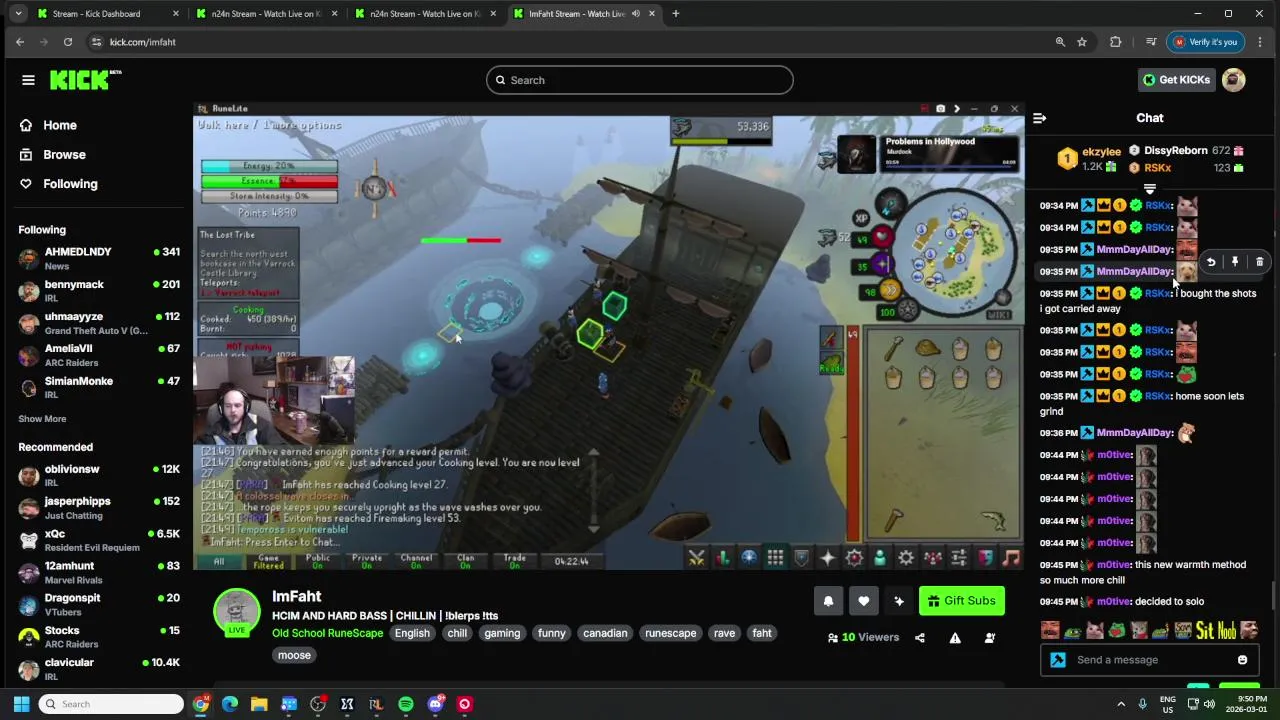
Task: Select the Sit emote in quick emotes
Action: coord(1204,630)
